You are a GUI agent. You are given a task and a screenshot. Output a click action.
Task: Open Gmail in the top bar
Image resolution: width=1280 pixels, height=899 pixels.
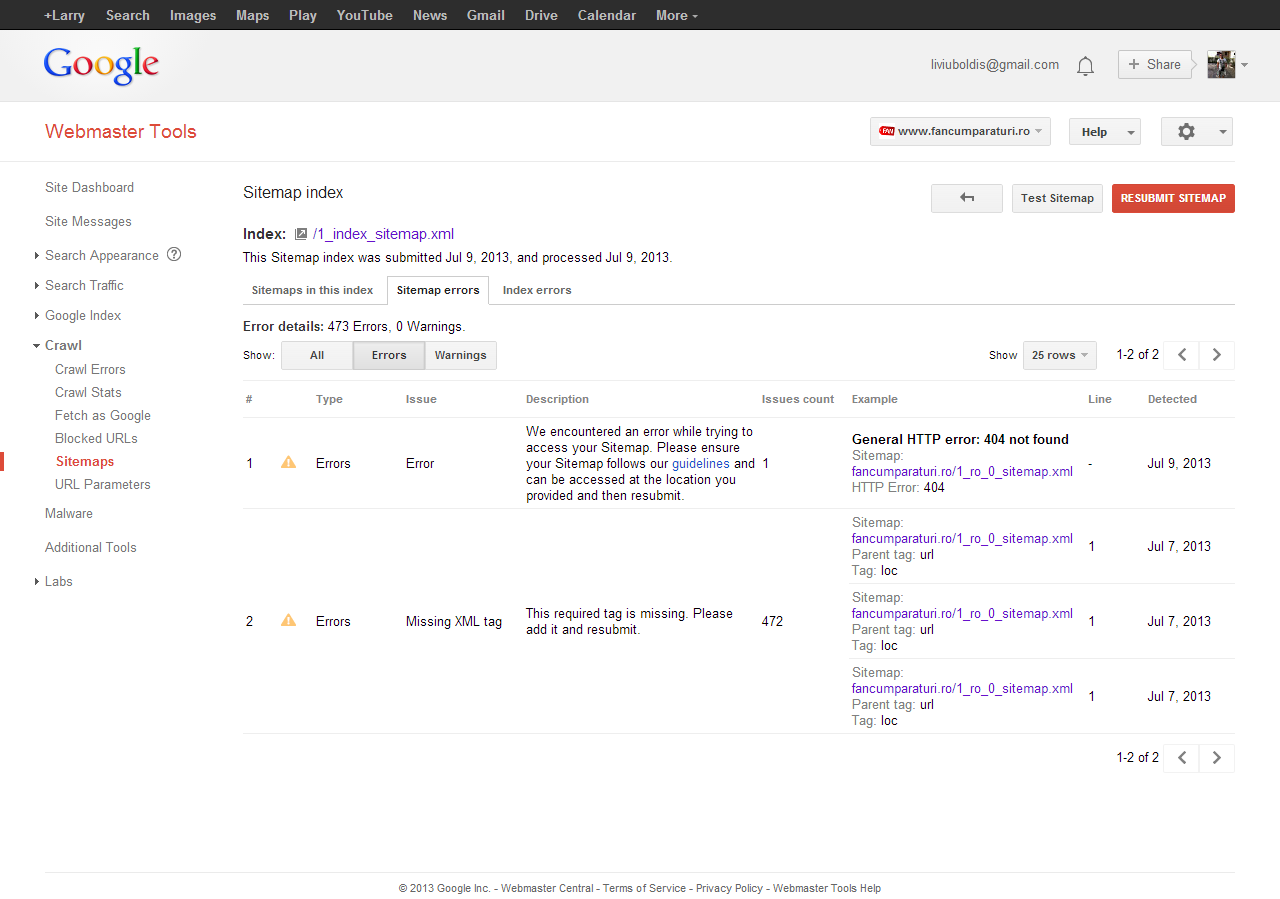point(486,15)
